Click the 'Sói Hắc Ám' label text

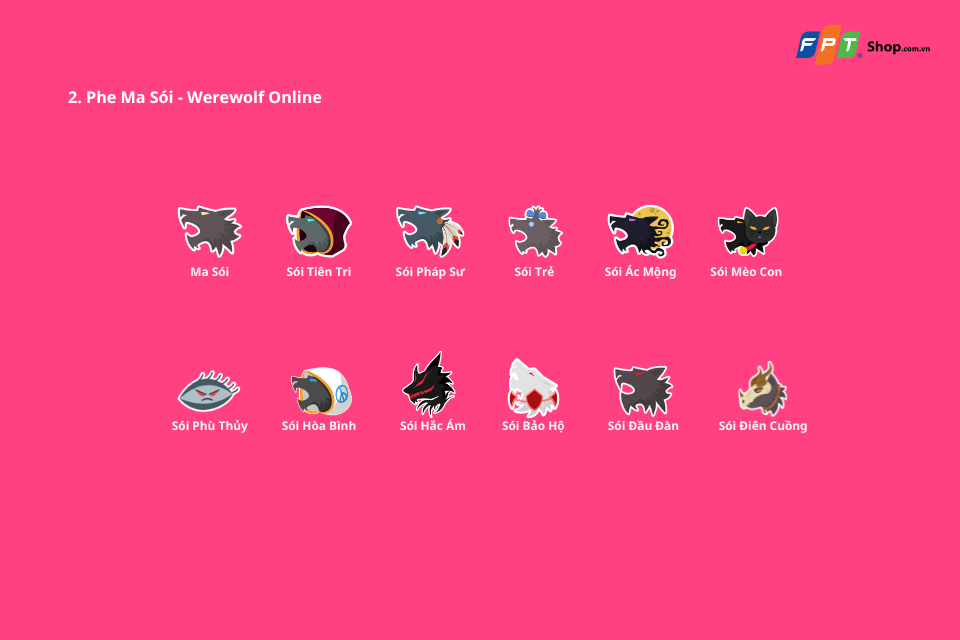pos(433,426)
